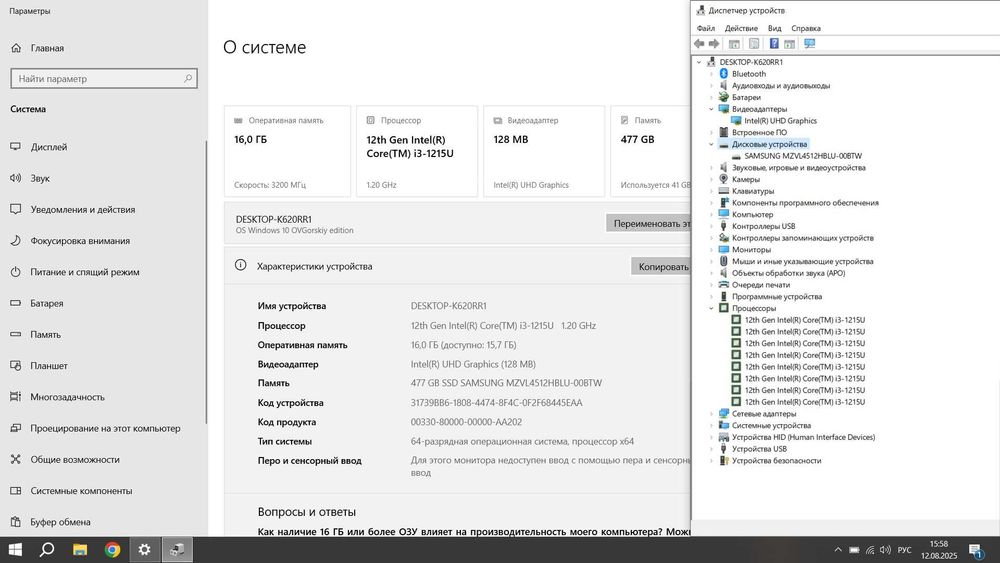Open Батарея settings page

coord(47,303)
